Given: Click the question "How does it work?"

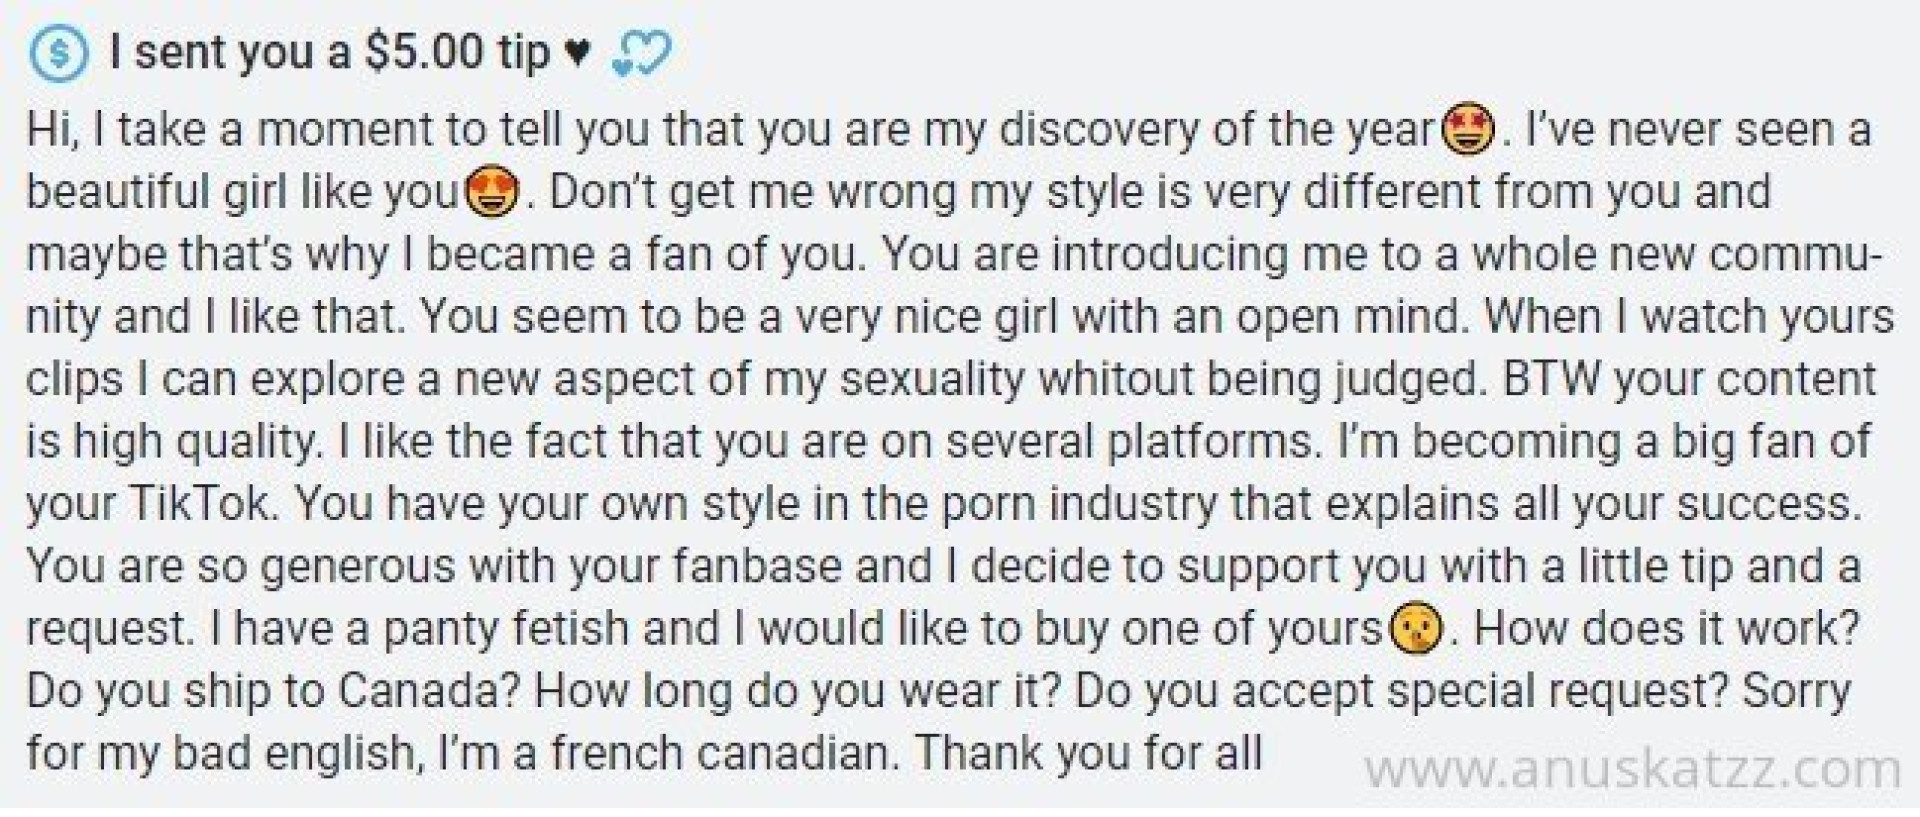Looking at the screenshot, I should [1666, 629].
